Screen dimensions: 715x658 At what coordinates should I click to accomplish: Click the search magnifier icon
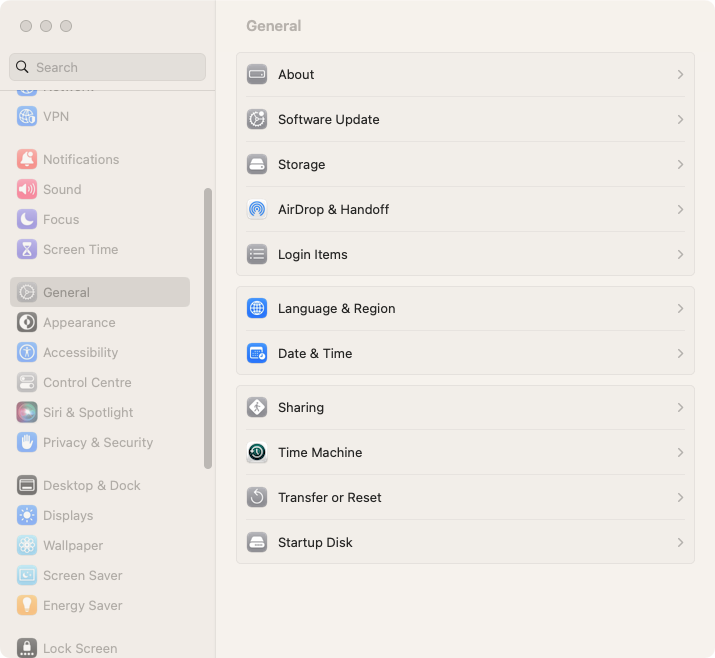coord(22,67)
